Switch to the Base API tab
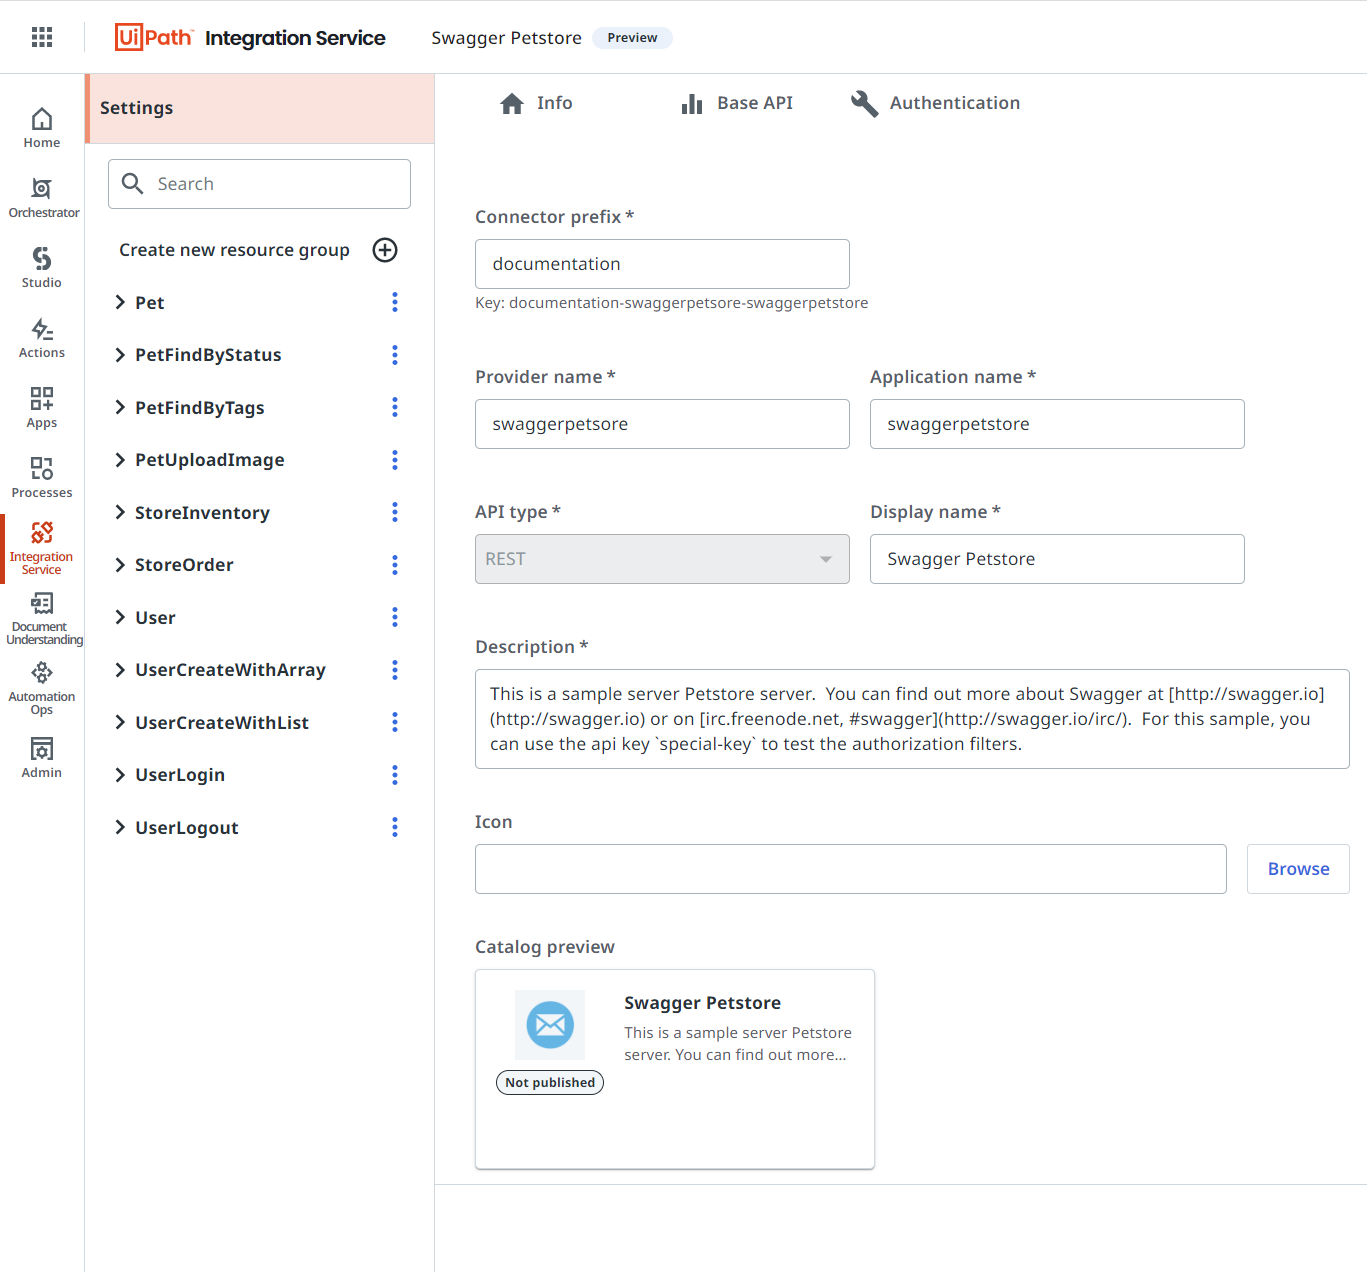Image resolution: width=1367 pixels, height=1272 pixels. (737, 103)
